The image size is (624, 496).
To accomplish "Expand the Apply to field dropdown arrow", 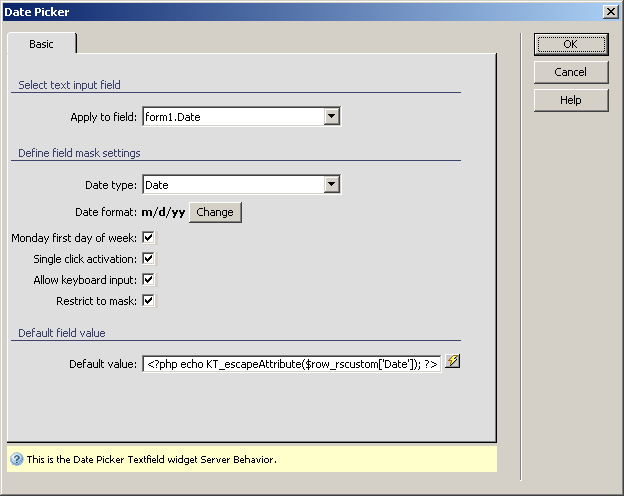I will coord(332,117).
